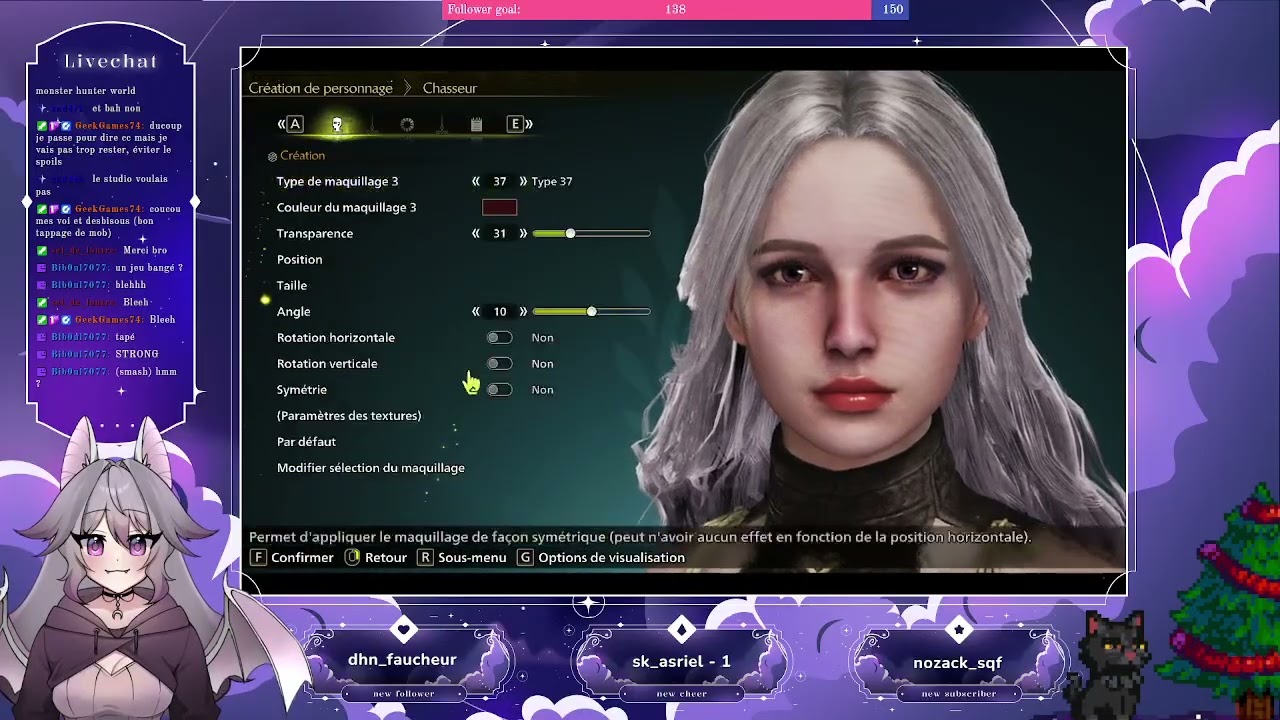Open Modifier sélection du maquillage
The height and width of the screenshot is (720, 1280).
[x=371, y=468]
